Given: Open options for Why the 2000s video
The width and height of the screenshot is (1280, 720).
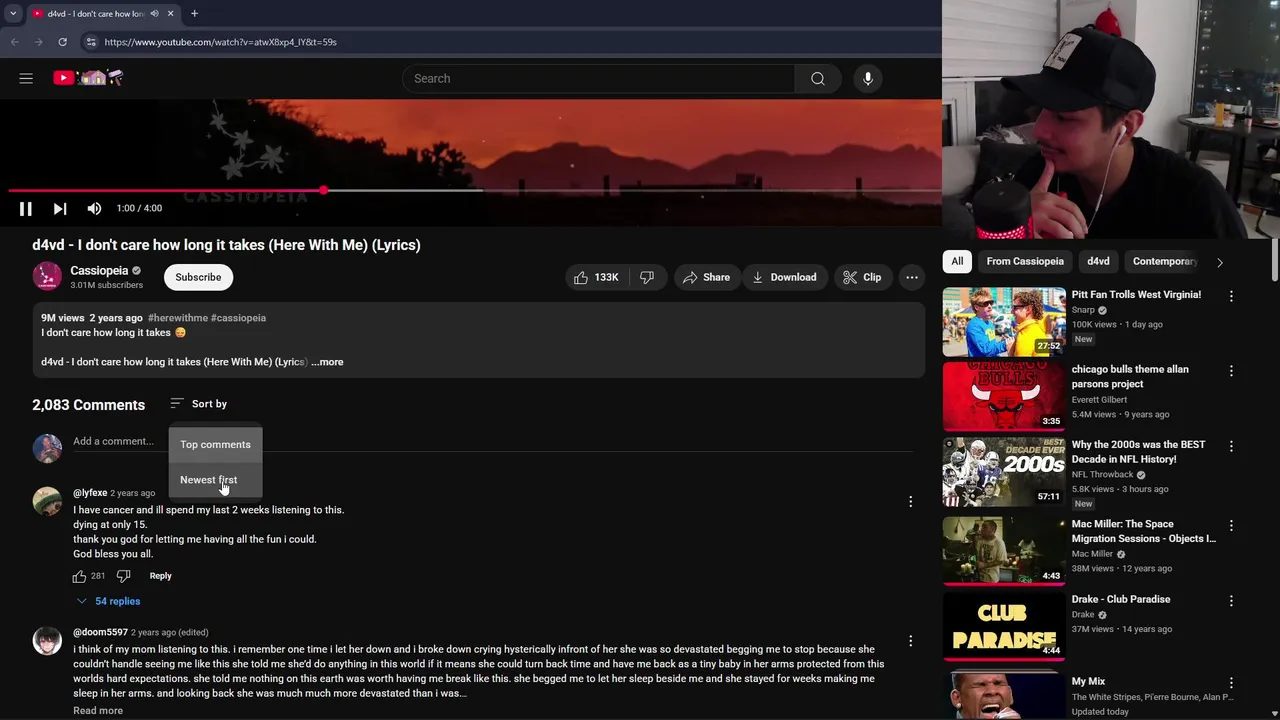Looking at the screenshot, I should pos(1231,446).
